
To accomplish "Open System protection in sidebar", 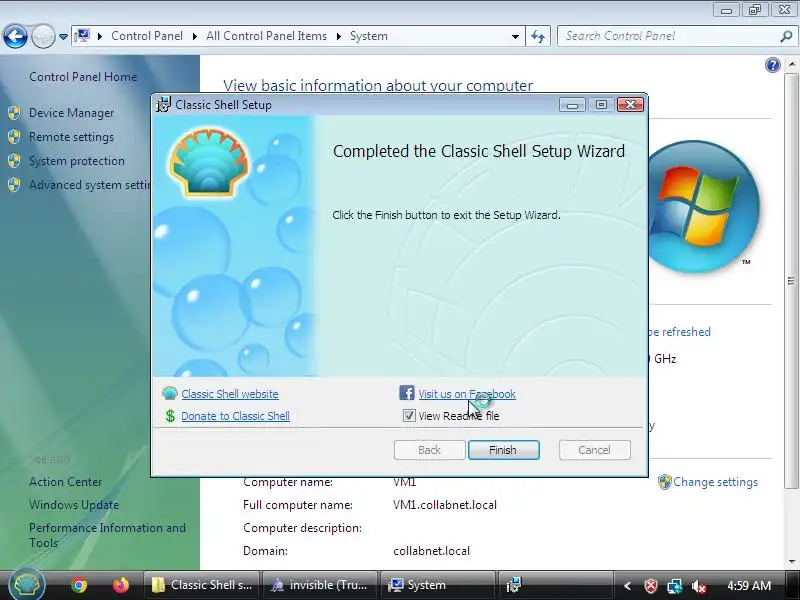I will coord(77,161).
